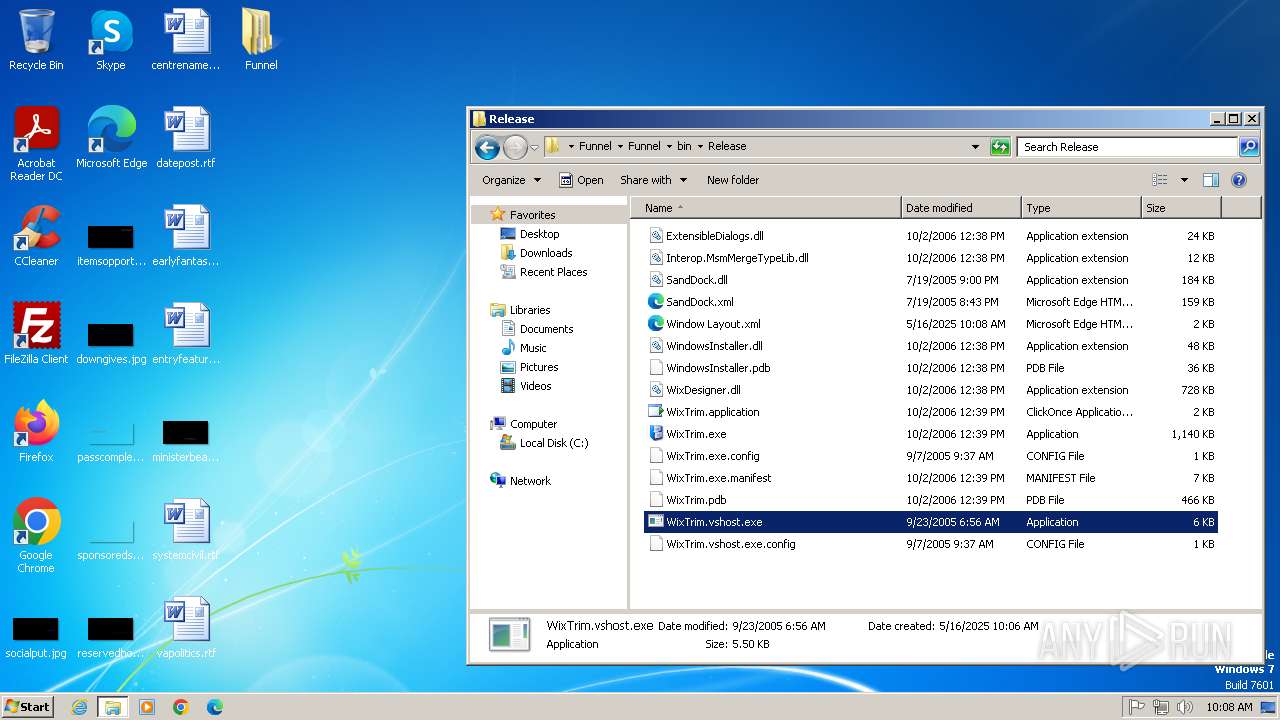
Task: Select the WindowsInstaller.pdb file
Action: [718, 368]
